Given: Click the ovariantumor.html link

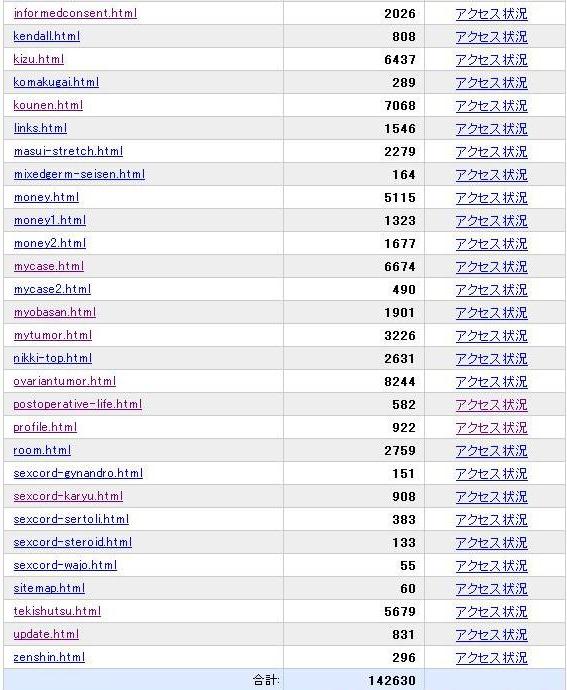Looking at the screenshot, I should [65, 381].
